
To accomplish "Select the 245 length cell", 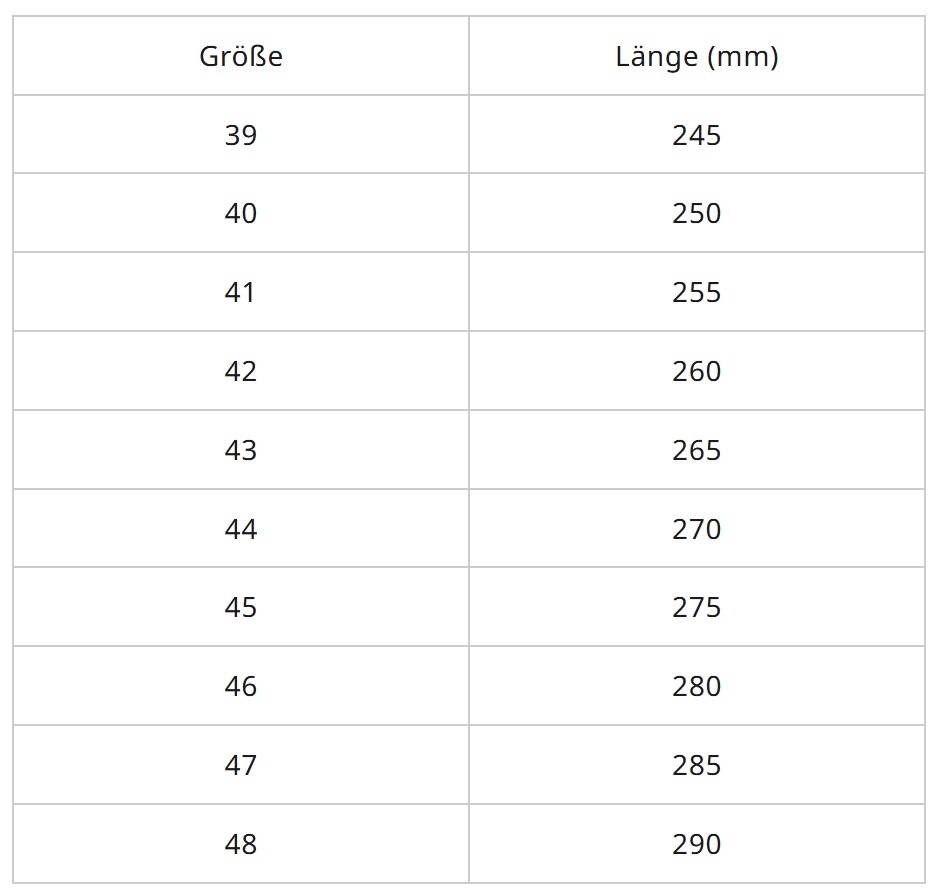I will 697,135.
